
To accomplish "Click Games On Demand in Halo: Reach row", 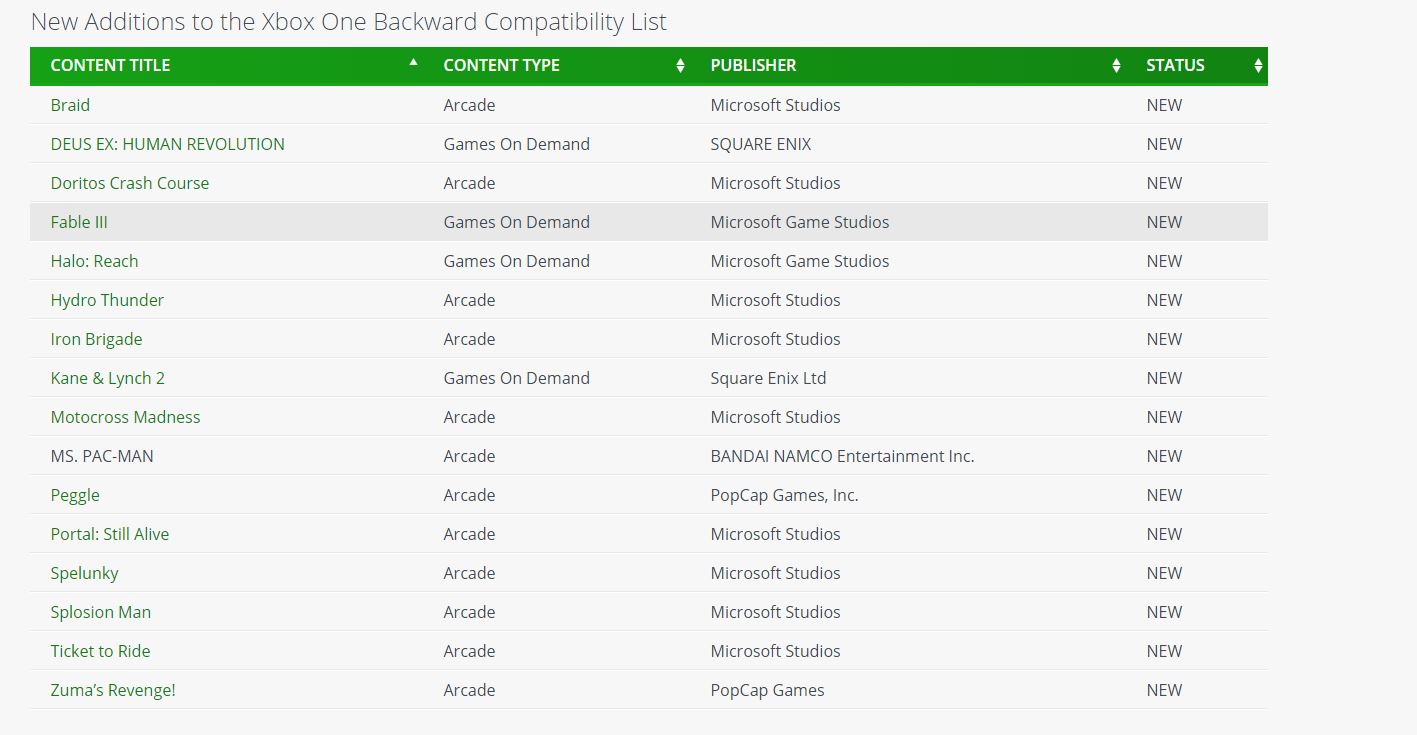I will point(516,261).
